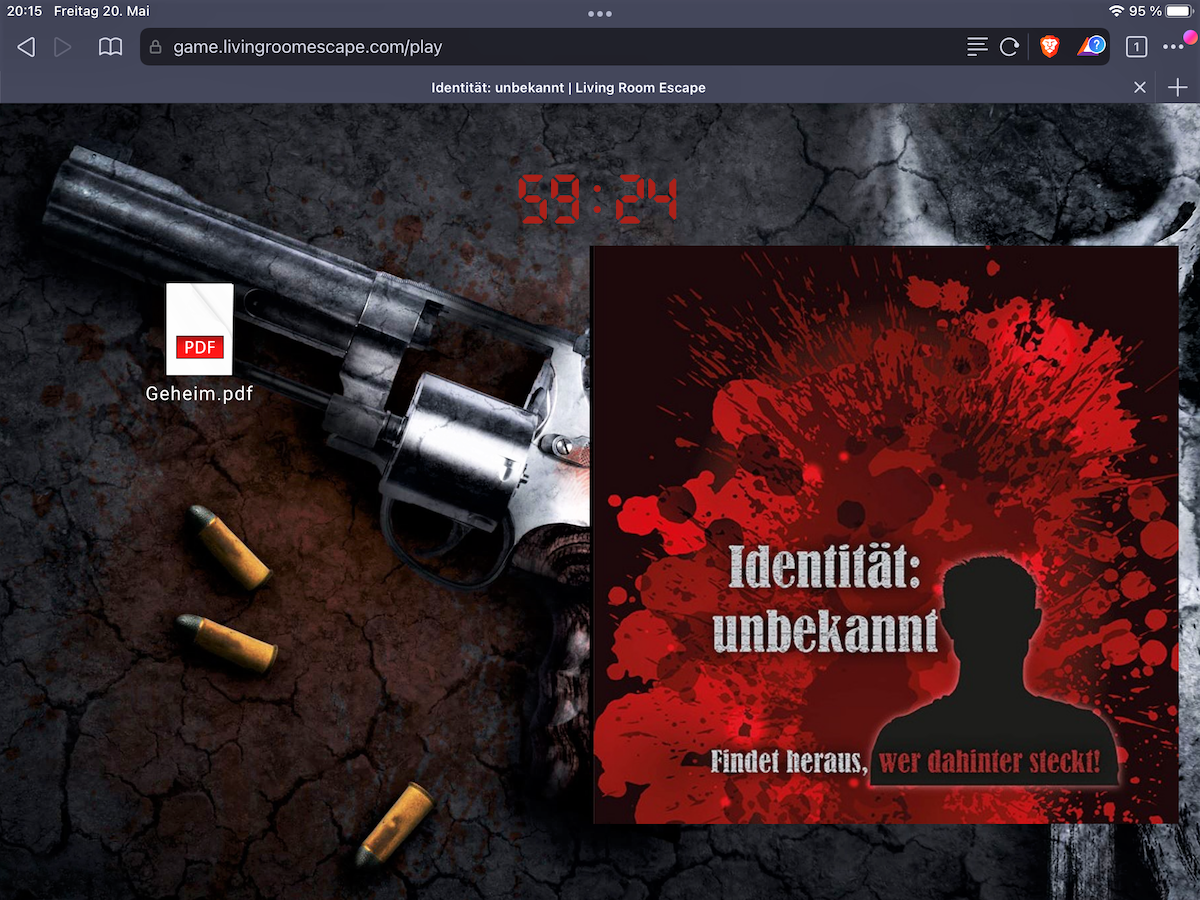
Task: Open Brave Shields lion icon
Action: [1049, 46]
